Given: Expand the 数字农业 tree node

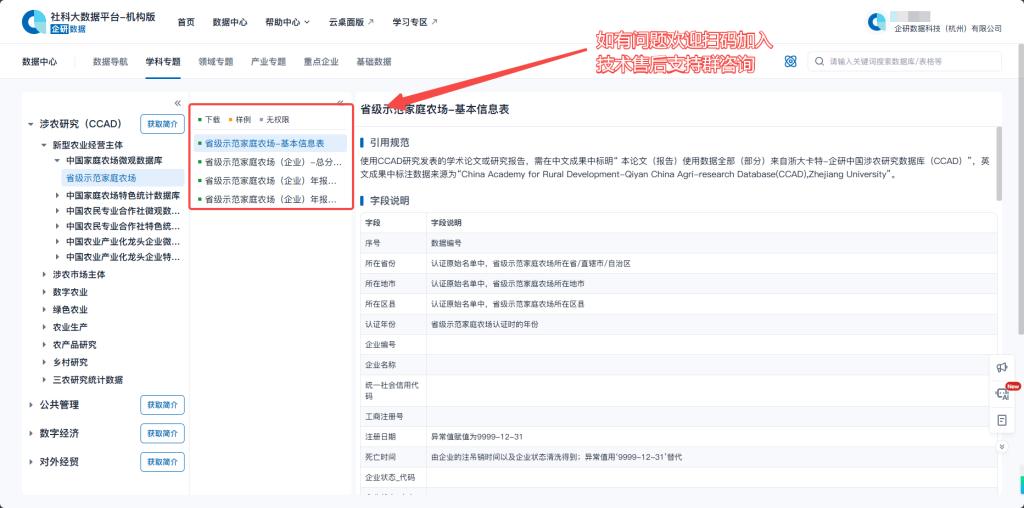Looking at the screenshot, I should click(44, 292).
